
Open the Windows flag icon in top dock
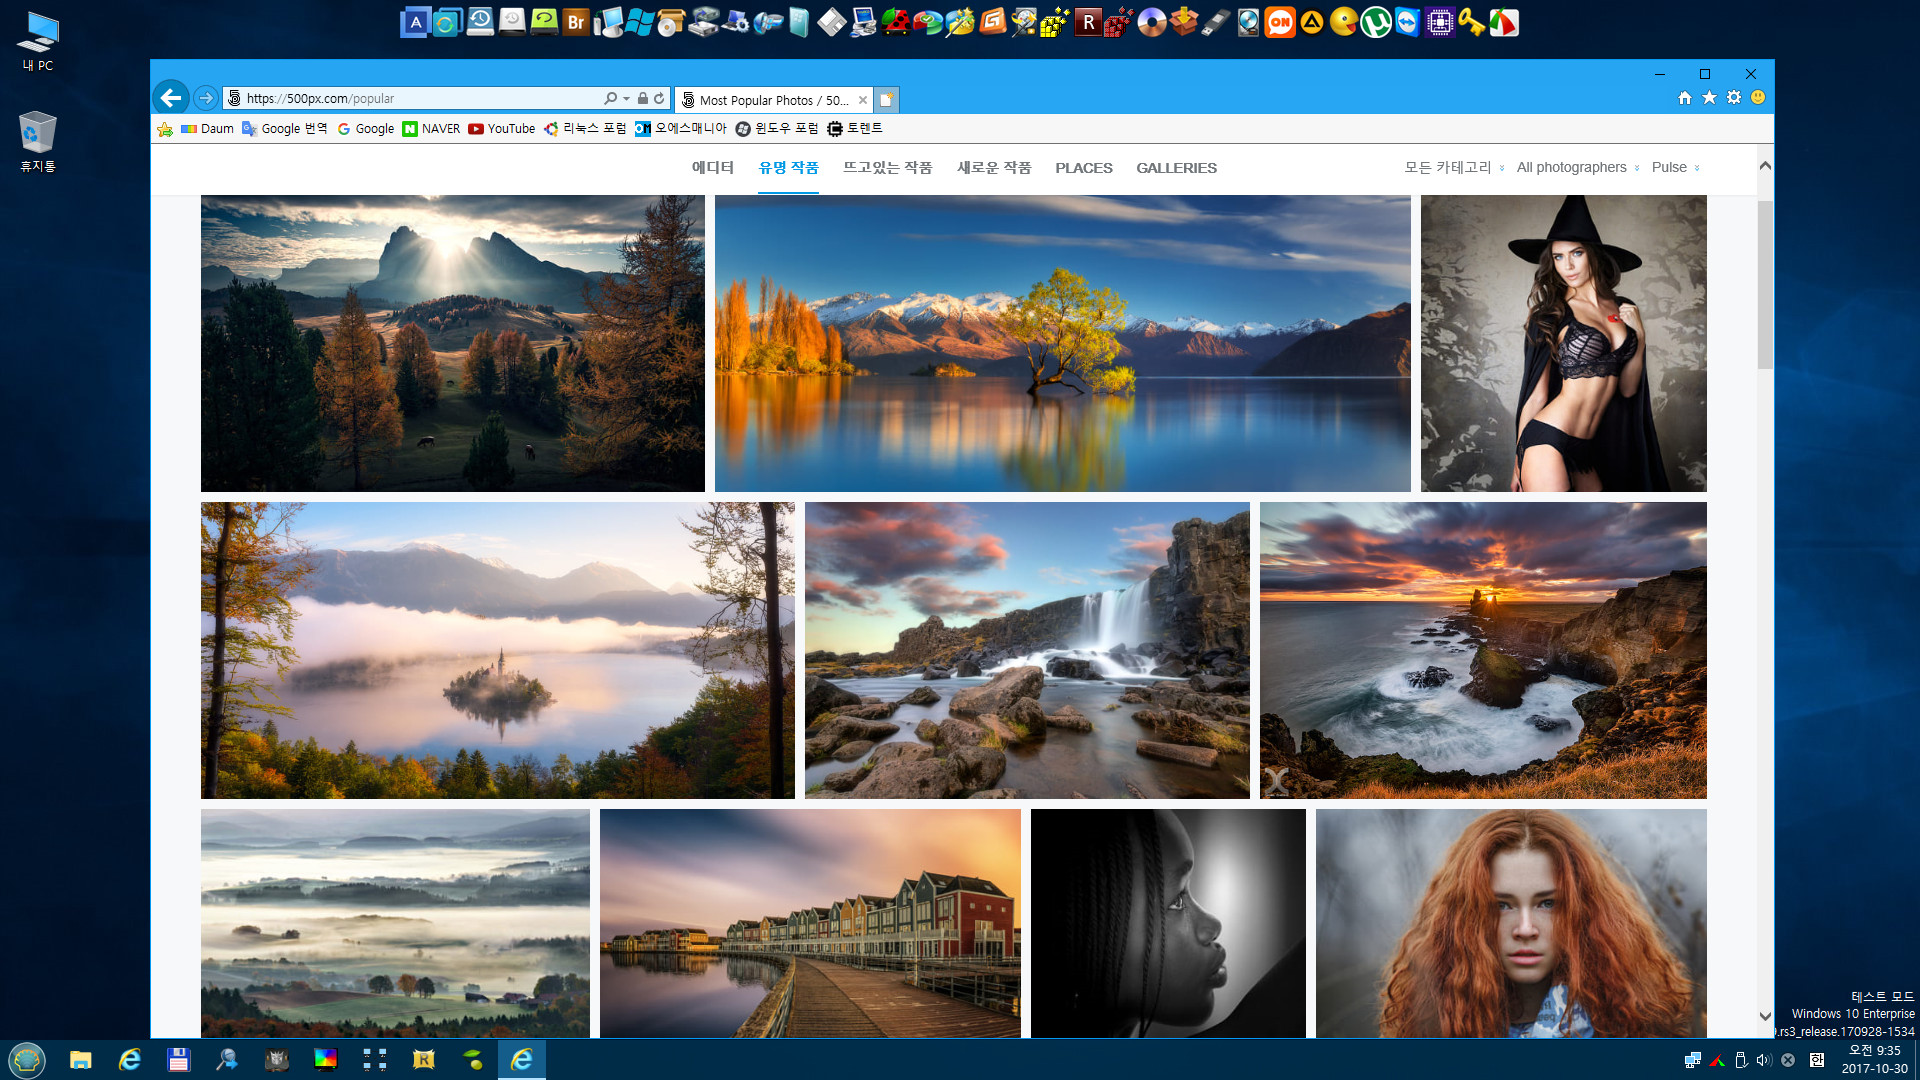[x=640, y=22]
